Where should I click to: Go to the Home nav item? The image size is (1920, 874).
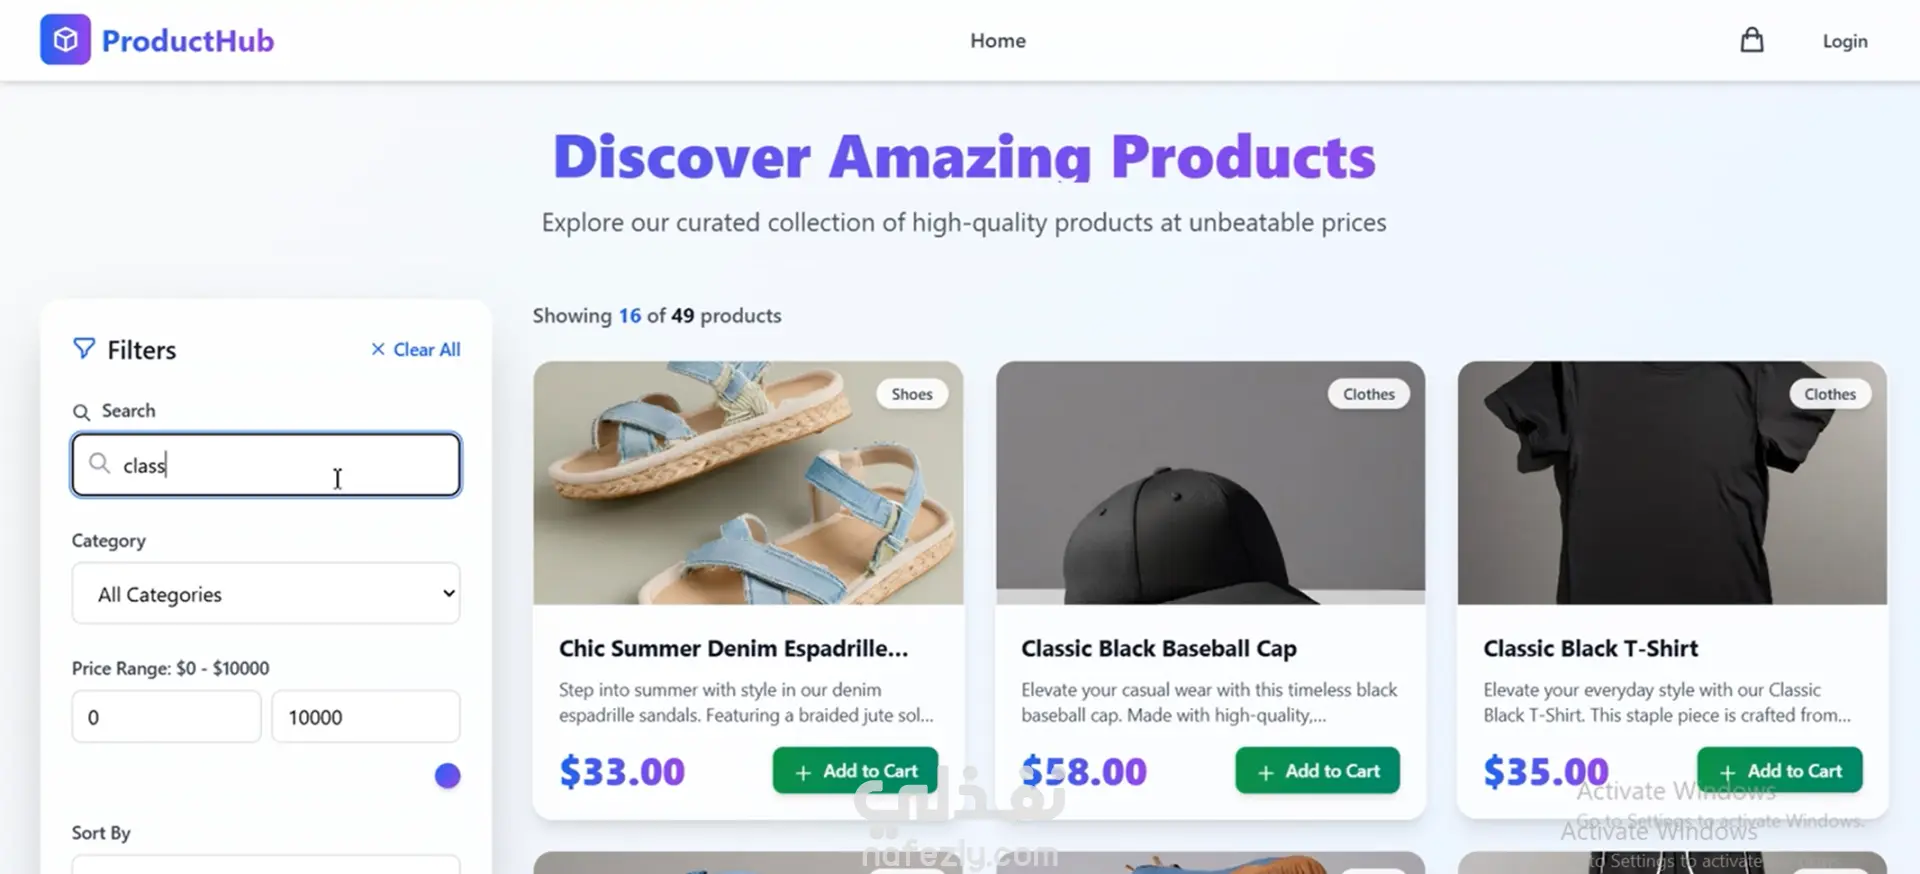[997, 41]
